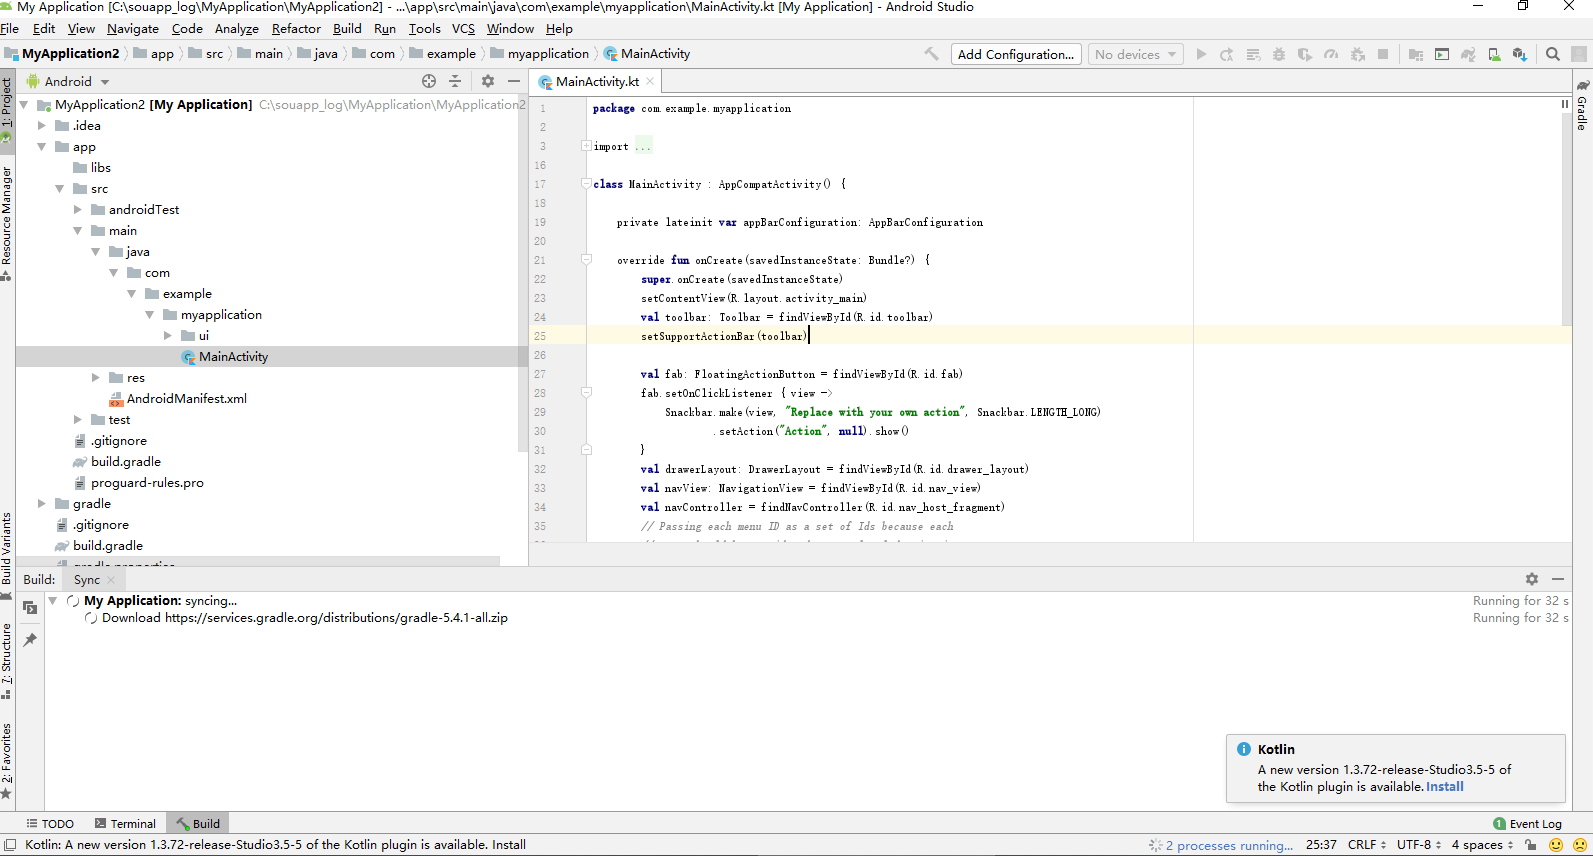Image resolution: width=1593 pixels, height=856 pixels.
Task: Open the AVD Manager icon
Action: (x=1494, y=54)
